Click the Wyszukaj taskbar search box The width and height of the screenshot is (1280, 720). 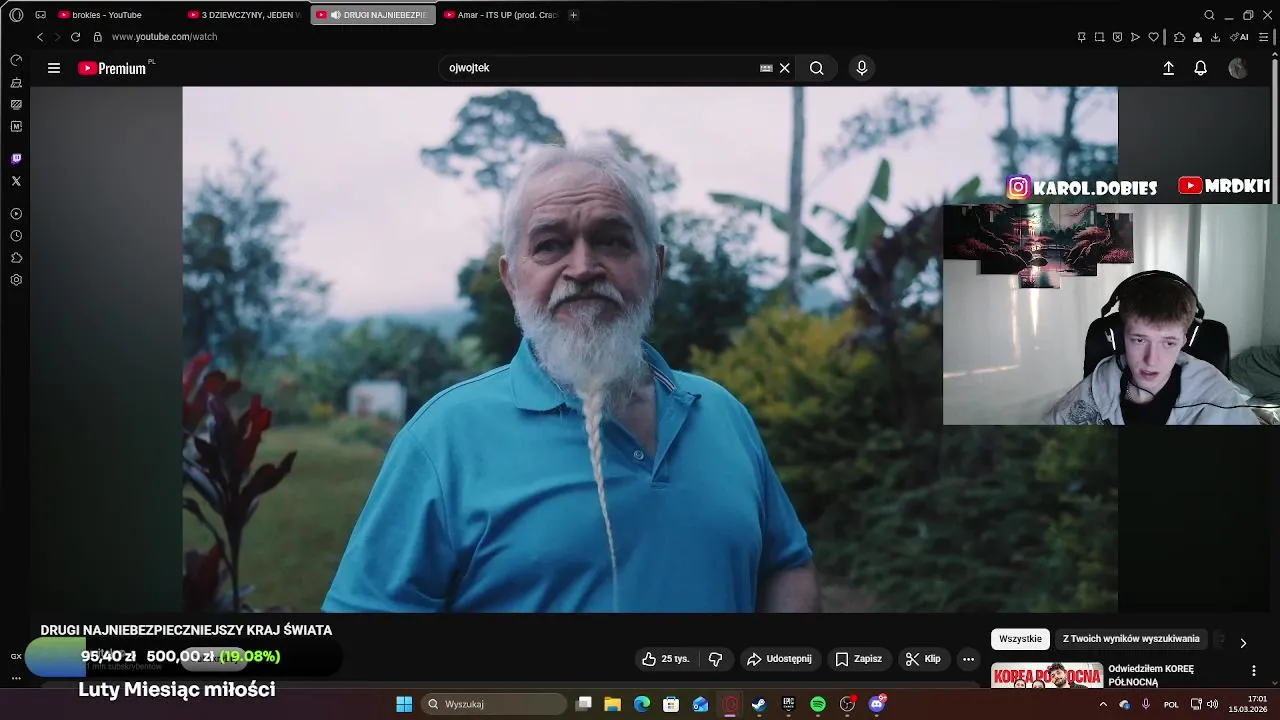[x=494, y=704]
